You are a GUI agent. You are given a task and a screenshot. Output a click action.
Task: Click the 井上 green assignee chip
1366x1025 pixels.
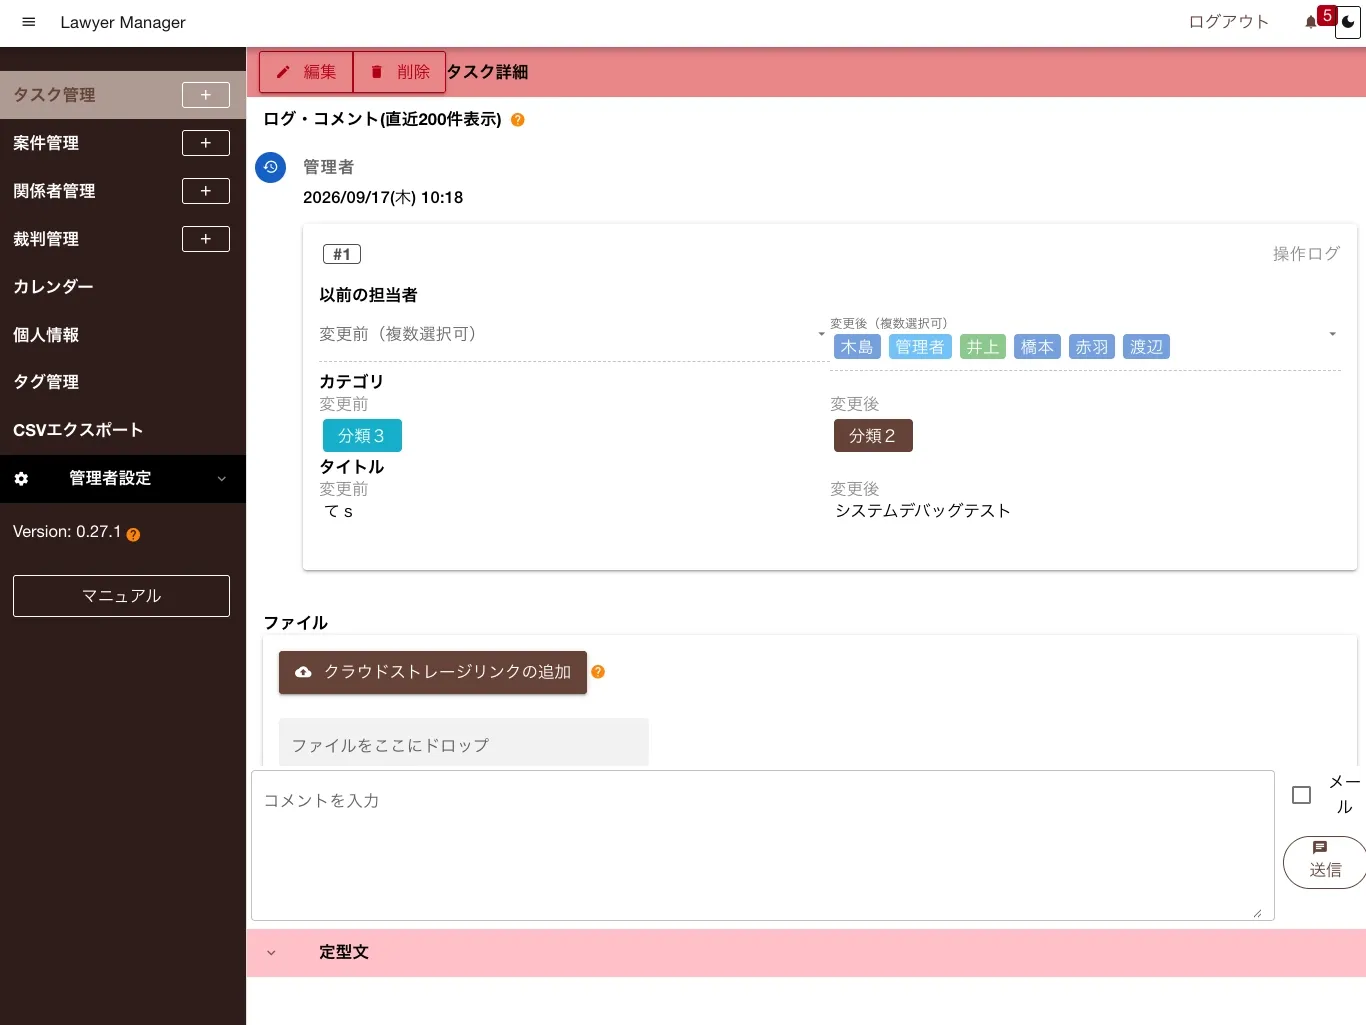(x=983, y=347)
